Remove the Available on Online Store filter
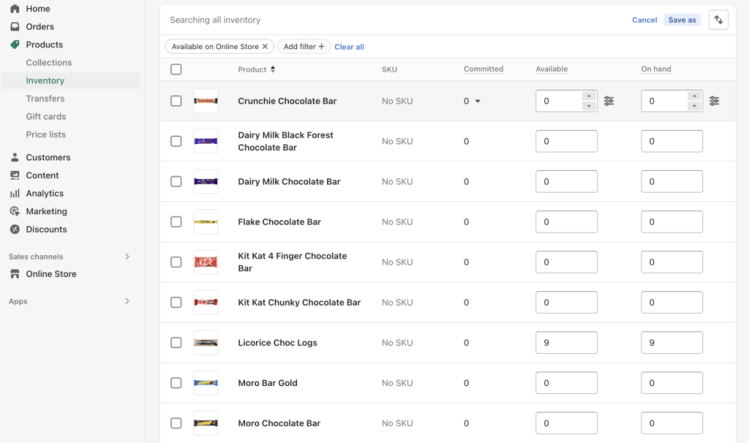The height and width of the screenshot is (443, 749). 265,47
